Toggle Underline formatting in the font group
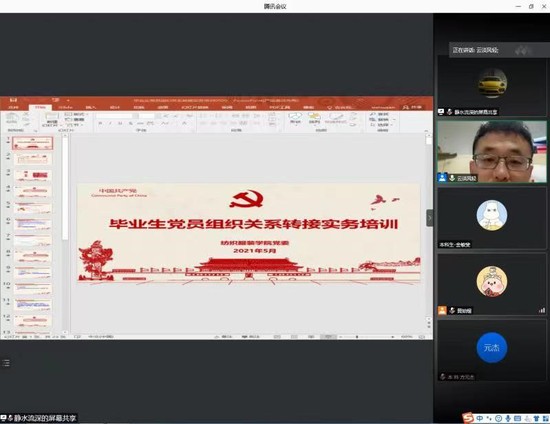 tap(120, 123)
